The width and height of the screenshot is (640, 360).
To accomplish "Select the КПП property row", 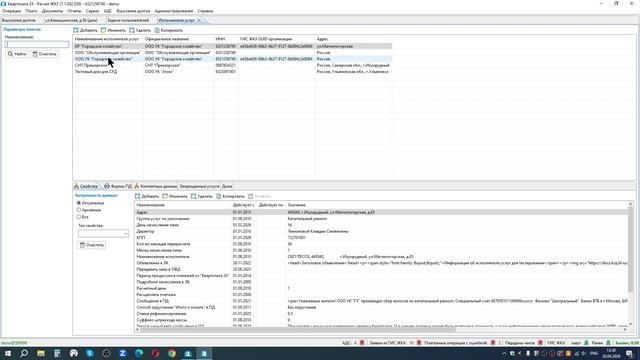I will (380, 238).
